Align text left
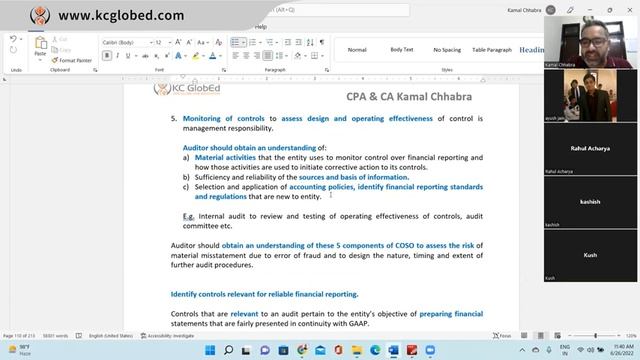 [x=236, y=56]
